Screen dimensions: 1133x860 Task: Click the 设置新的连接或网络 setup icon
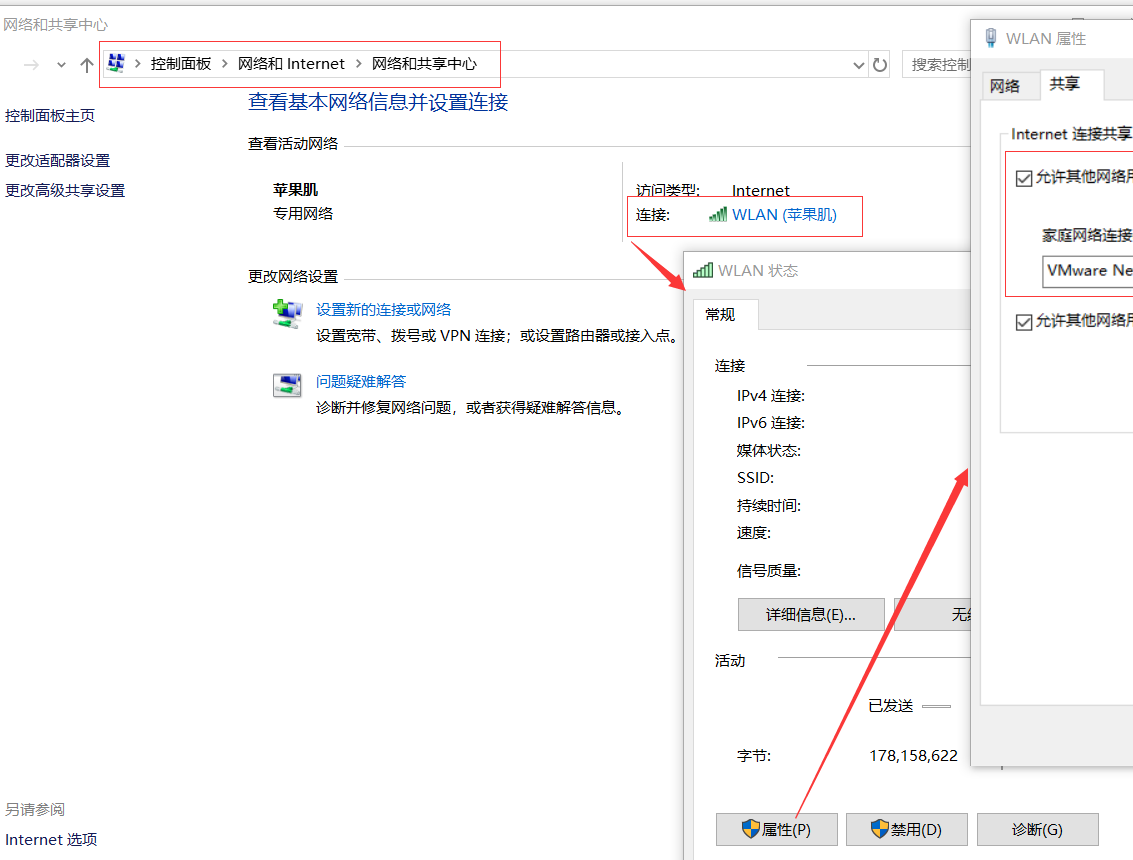tap(288, 311)
